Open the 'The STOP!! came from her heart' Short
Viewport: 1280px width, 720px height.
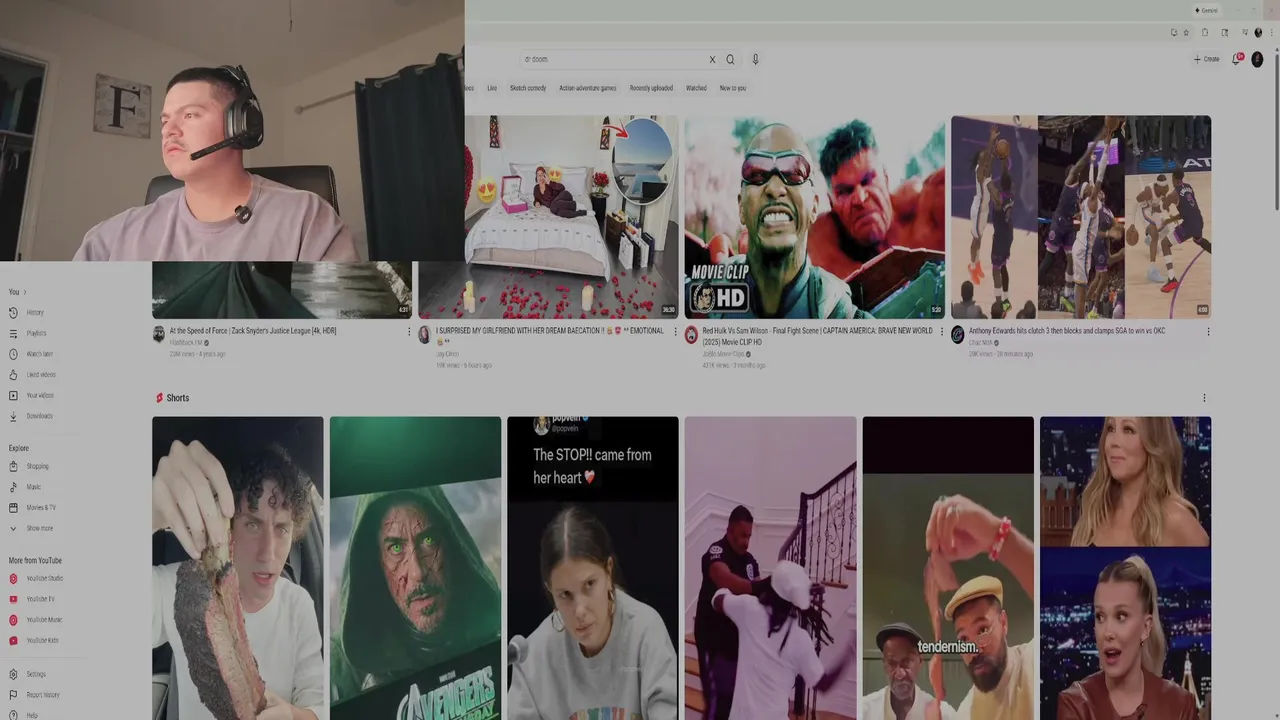click(593, 568)
